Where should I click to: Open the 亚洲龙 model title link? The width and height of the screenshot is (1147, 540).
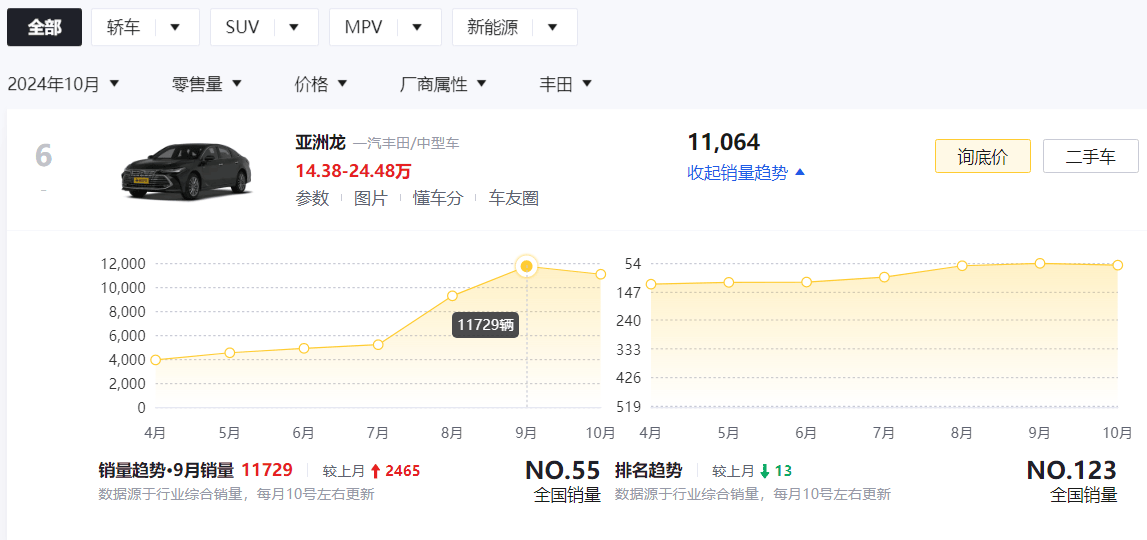pyautogui.click(x=320, y=142)
